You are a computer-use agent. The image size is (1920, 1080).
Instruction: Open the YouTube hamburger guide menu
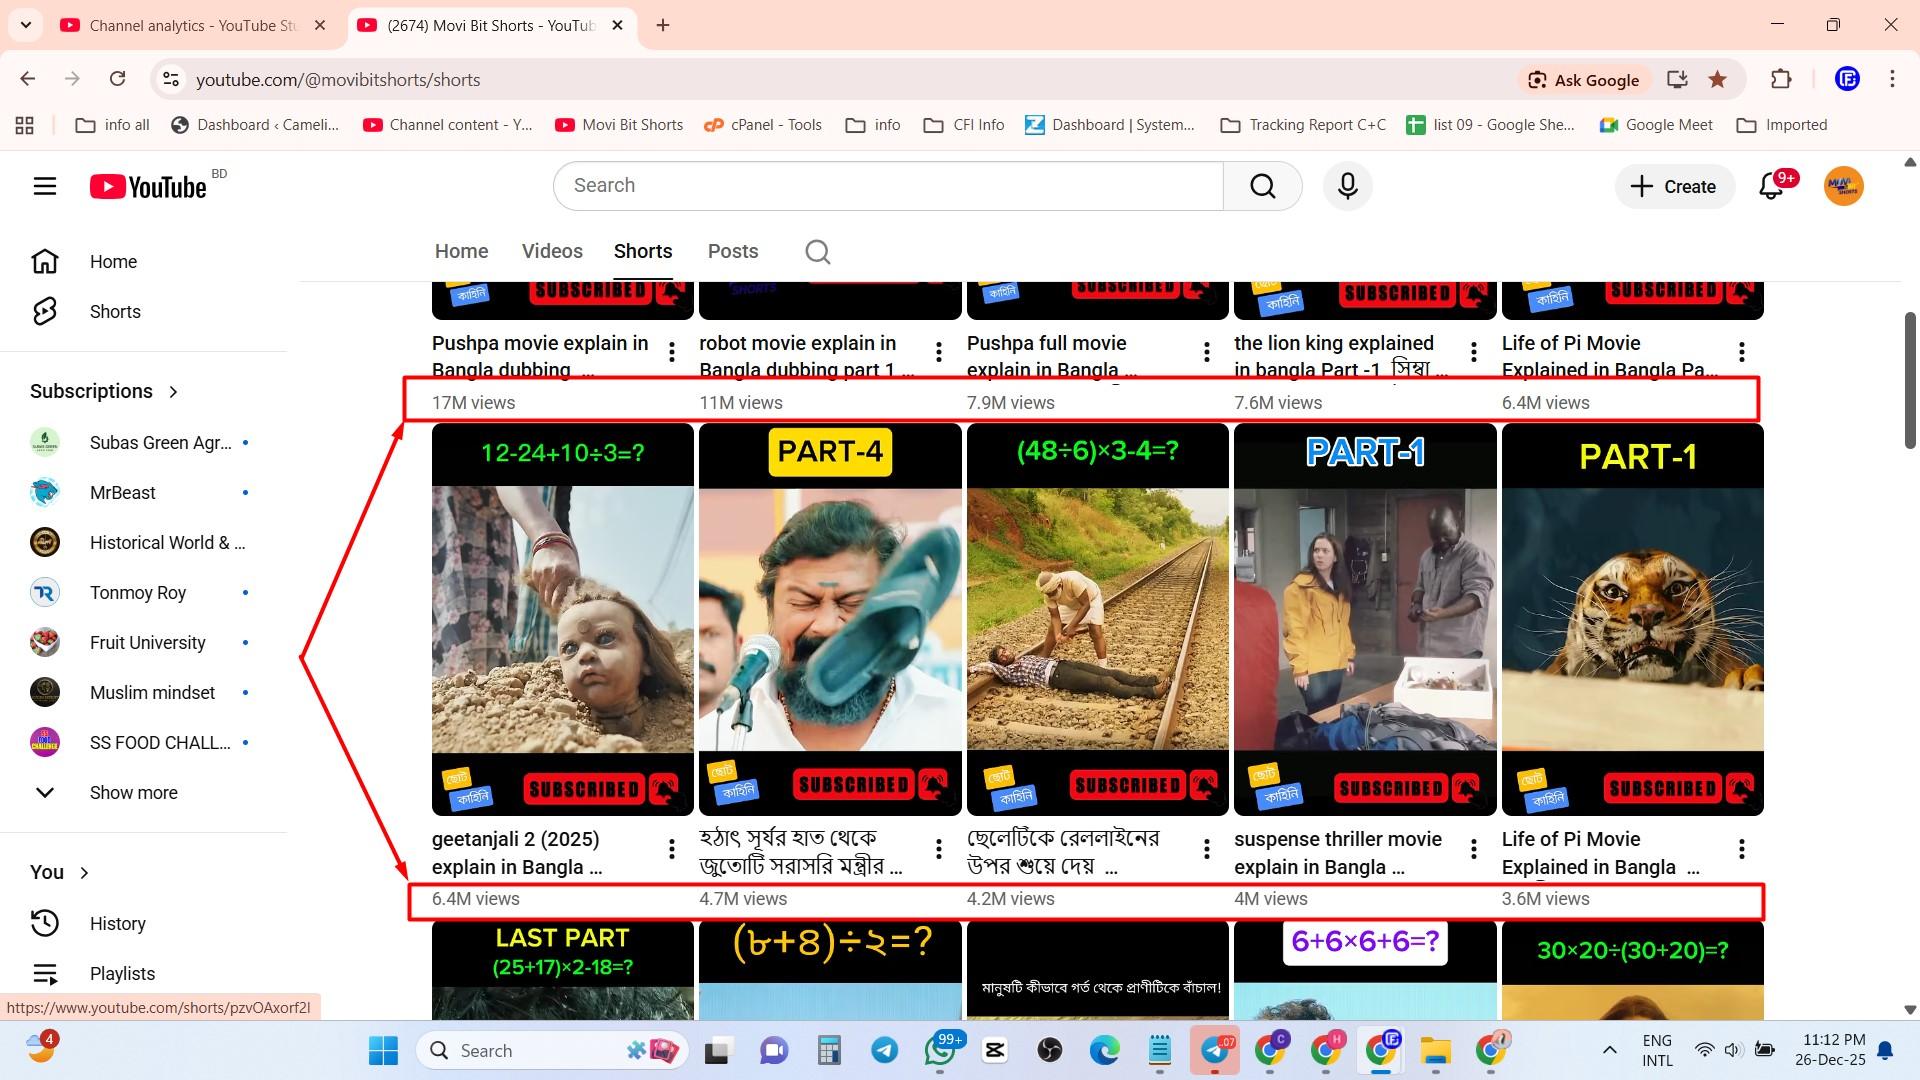[x=44, y=186]
